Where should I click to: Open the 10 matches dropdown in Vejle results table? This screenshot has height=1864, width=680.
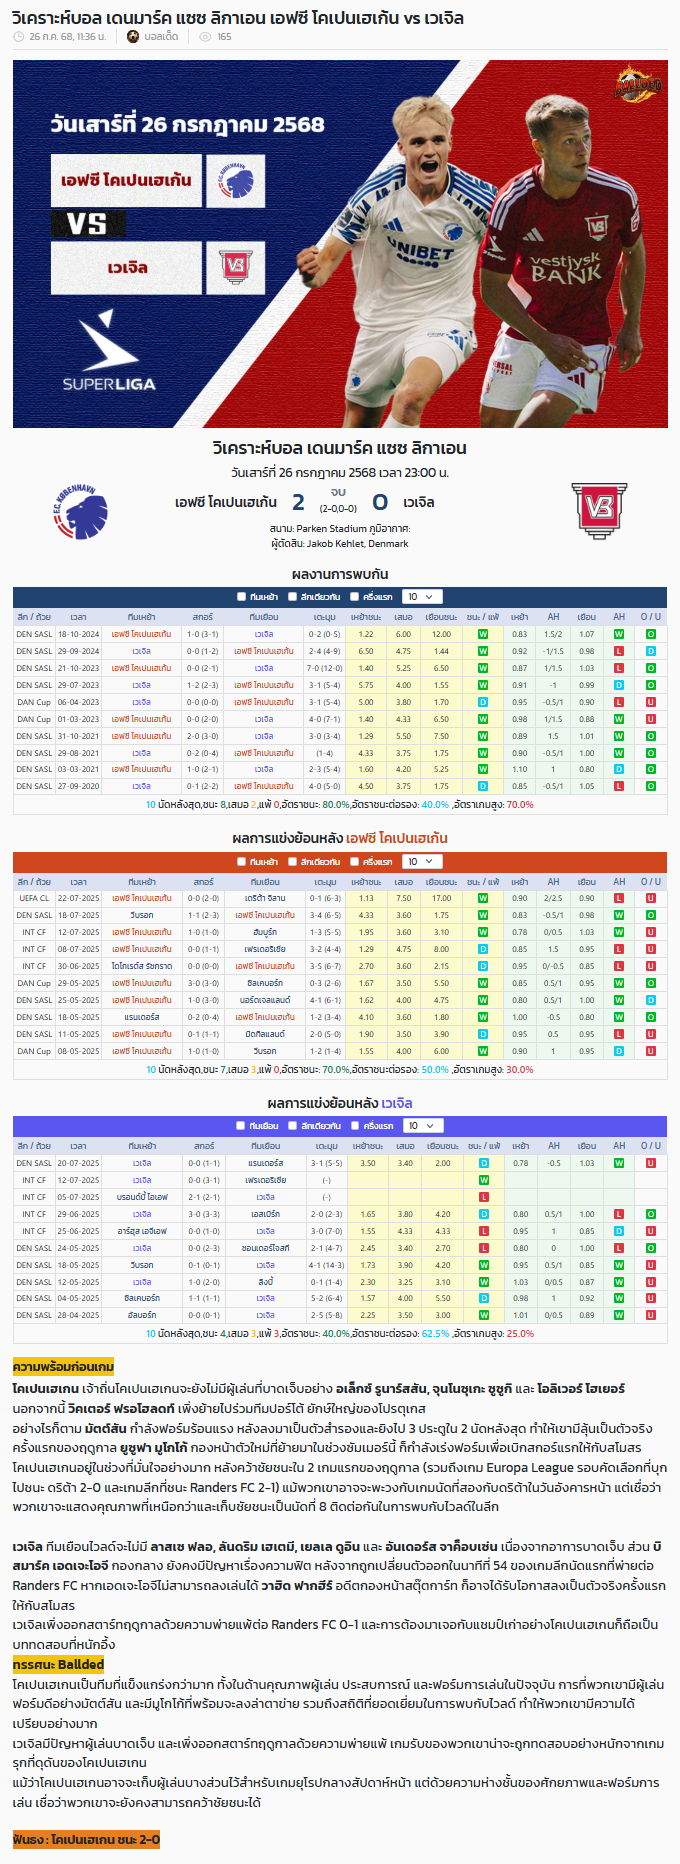[x=422, y=1126]
